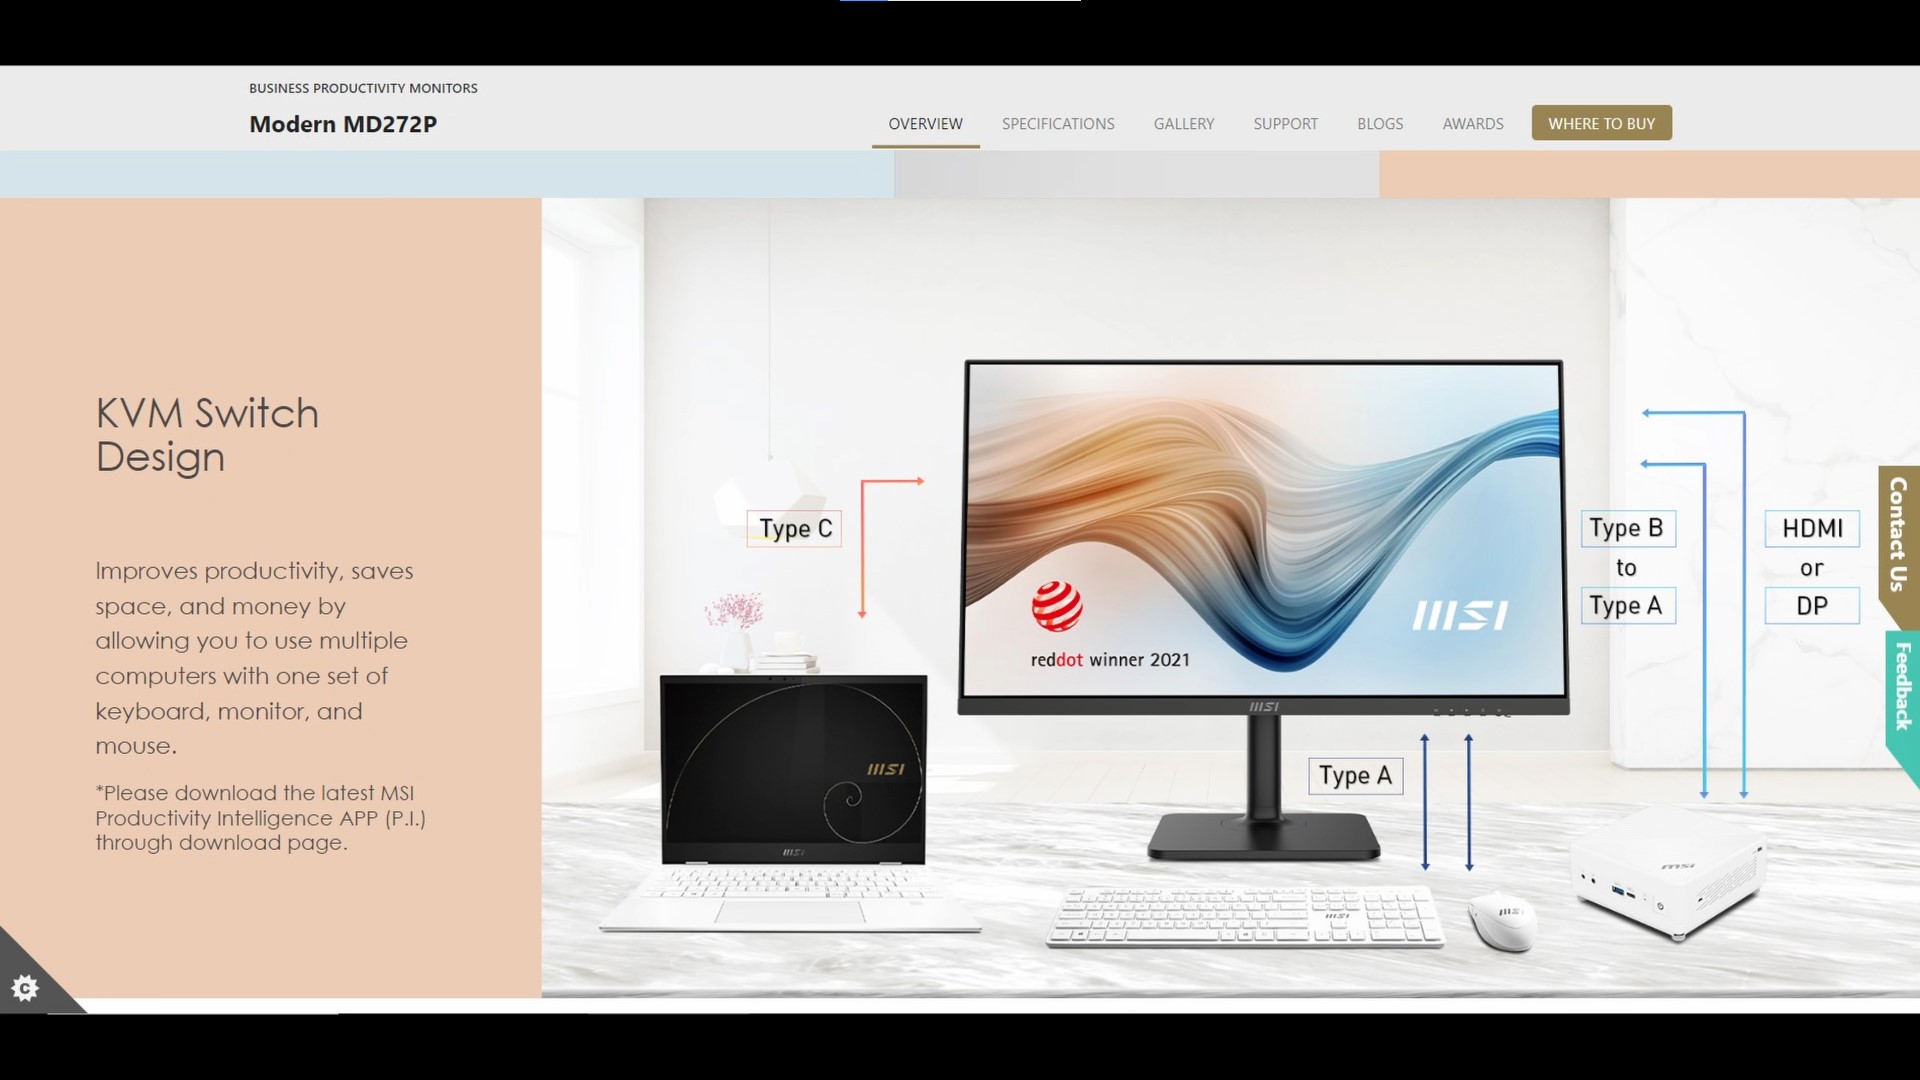This screenshot has height=1080, width=1920.
Task: Click the Type B to Type A label
Action: pyautogui.click(x=1625, y=567)
